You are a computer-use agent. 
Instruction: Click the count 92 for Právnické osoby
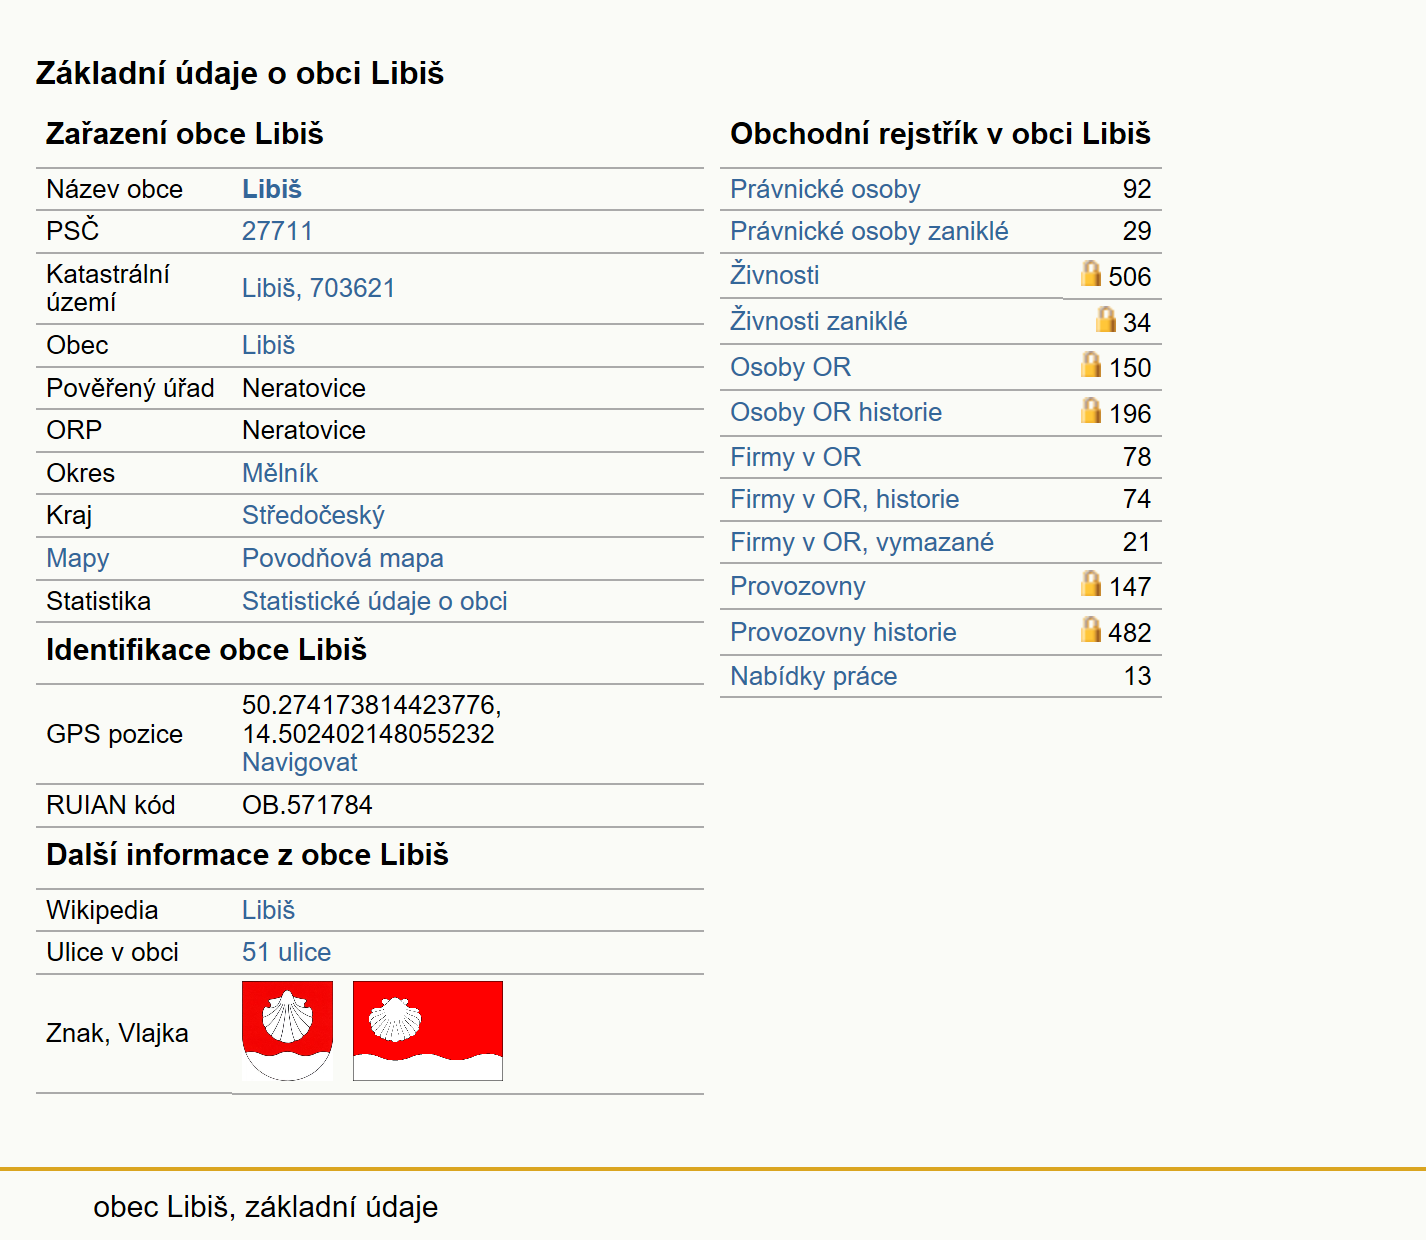click(x=1137, y=189)
